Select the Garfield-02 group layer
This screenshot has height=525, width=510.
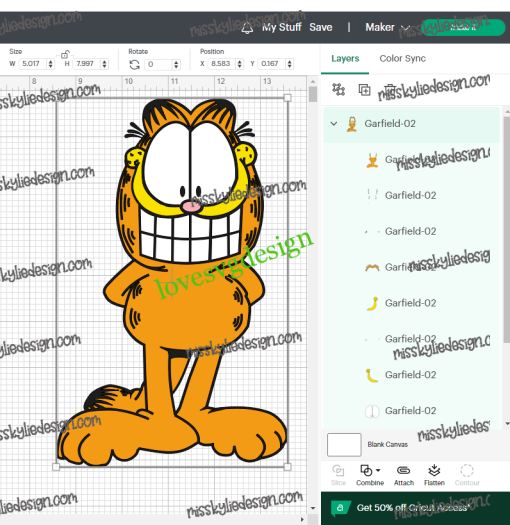(412, 124)
